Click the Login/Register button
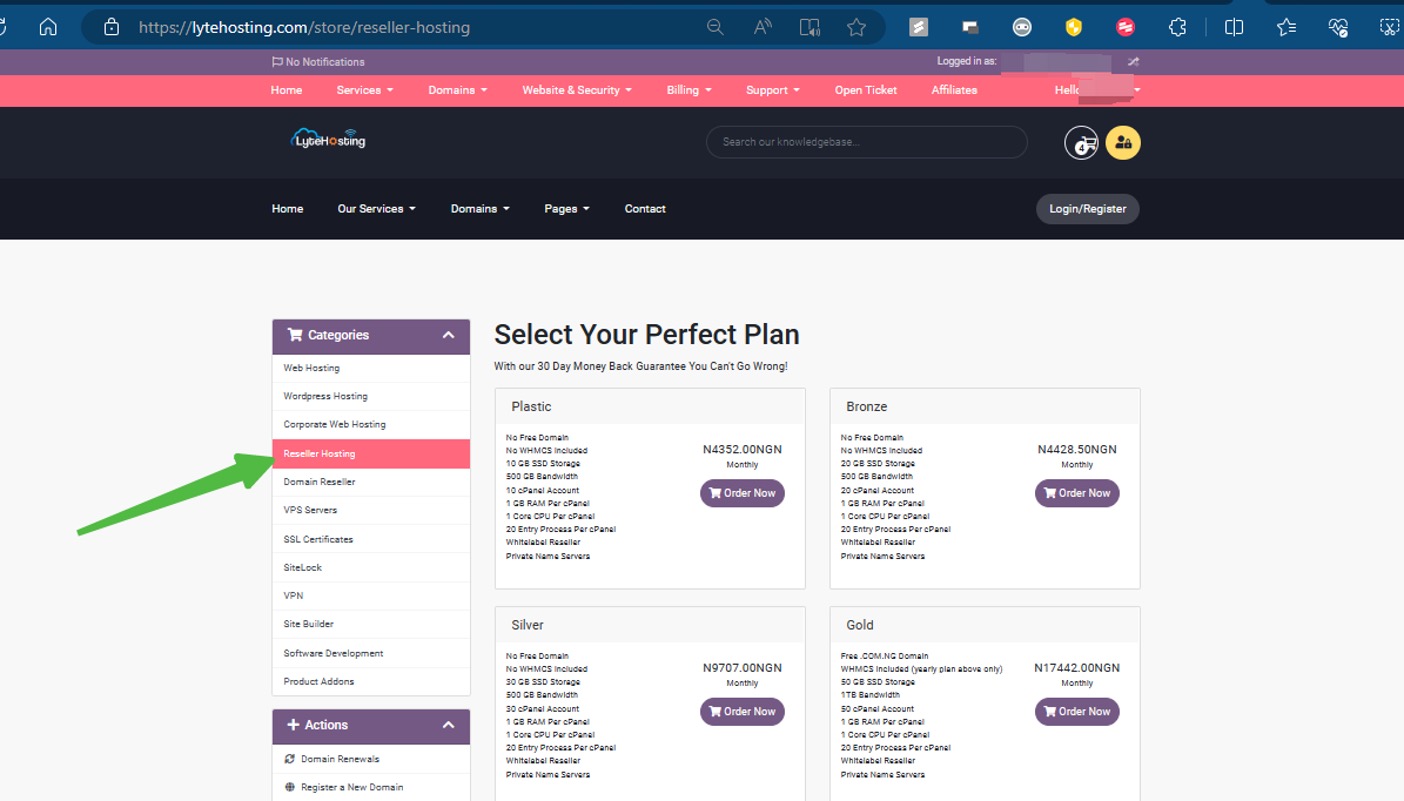The width and height of the screenshot is (1404, 801). pos(1087,209)
